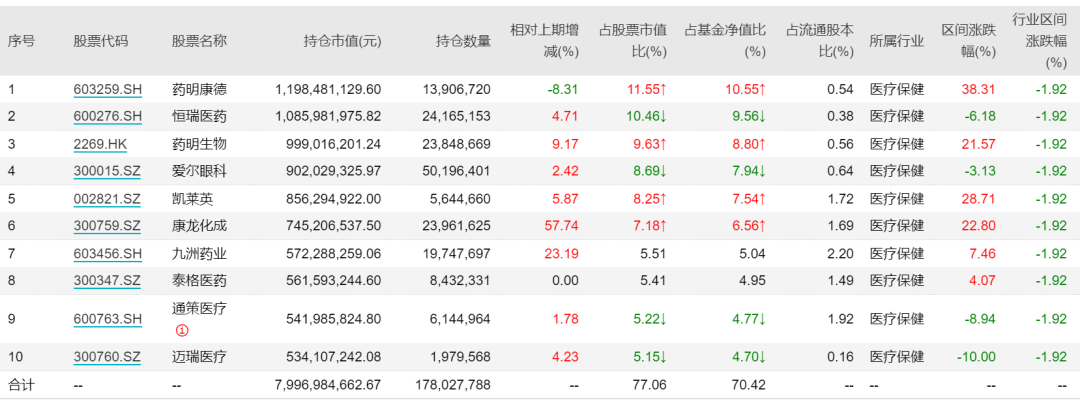Click the 23.19 change value

(x=562, y=254)
